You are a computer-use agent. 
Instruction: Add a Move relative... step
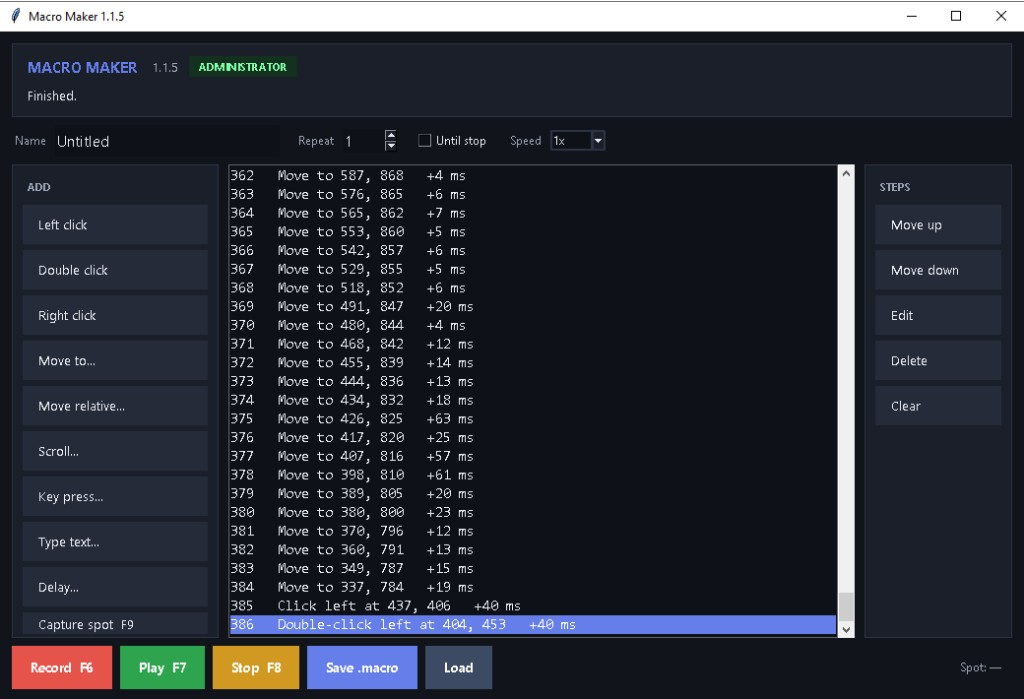click(115, 406)
